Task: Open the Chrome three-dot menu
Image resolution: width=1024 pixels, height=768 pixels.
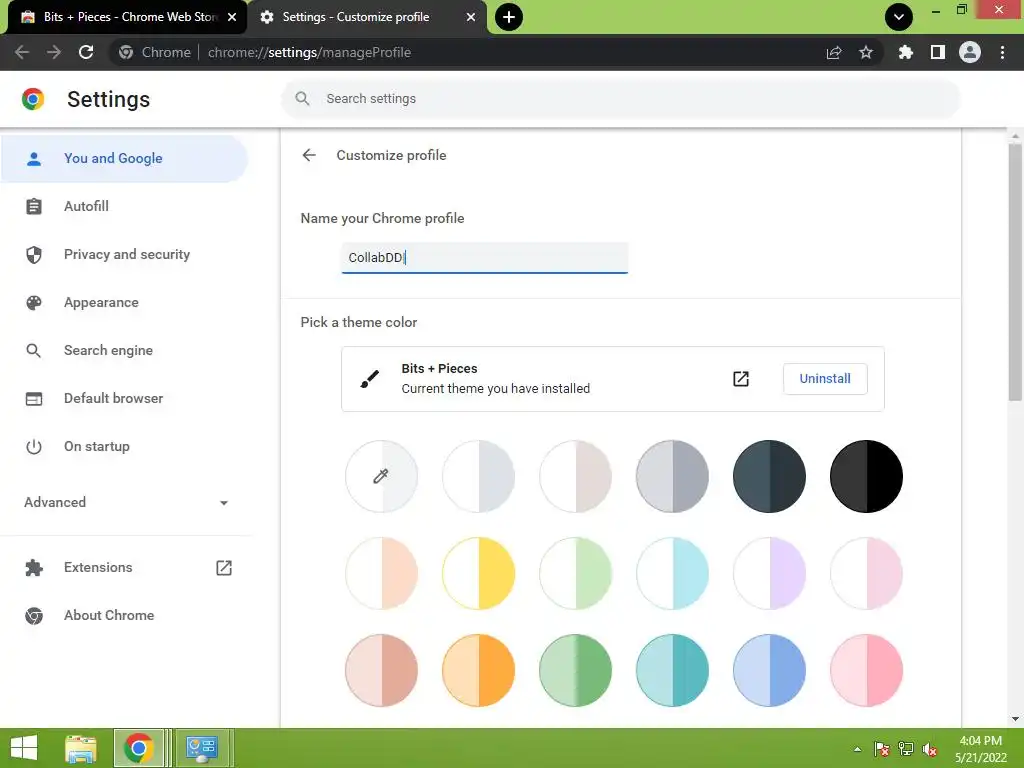Action: click(x=1002, y=52)
